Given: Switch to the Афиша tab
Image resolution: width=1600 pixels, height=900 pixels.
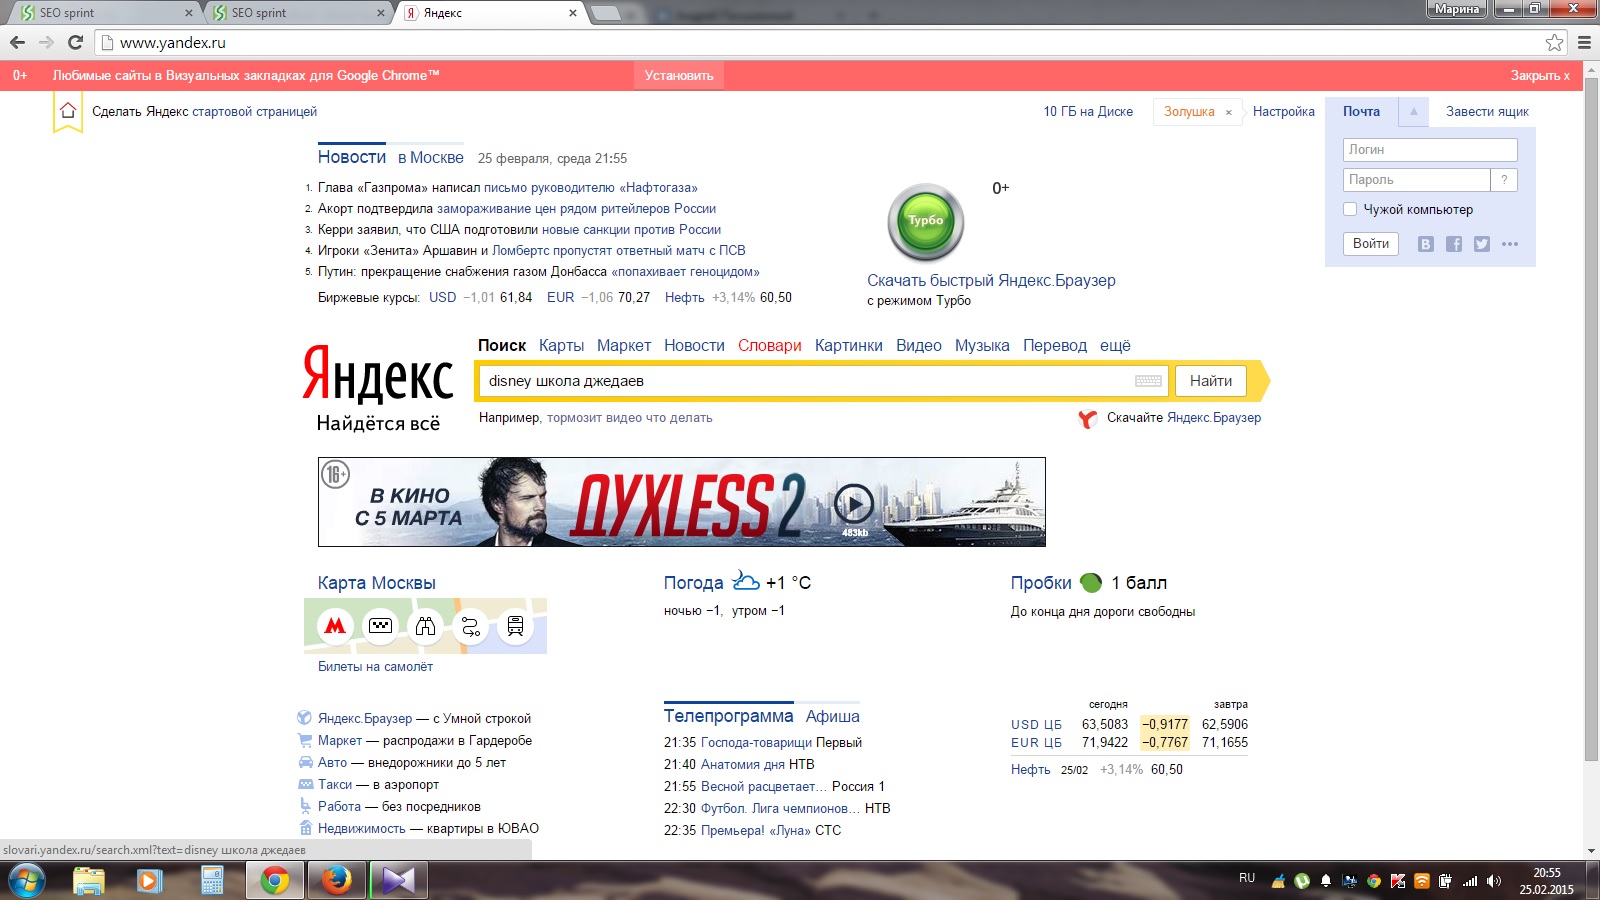Looking at the screenshot, I should (833, 716).
